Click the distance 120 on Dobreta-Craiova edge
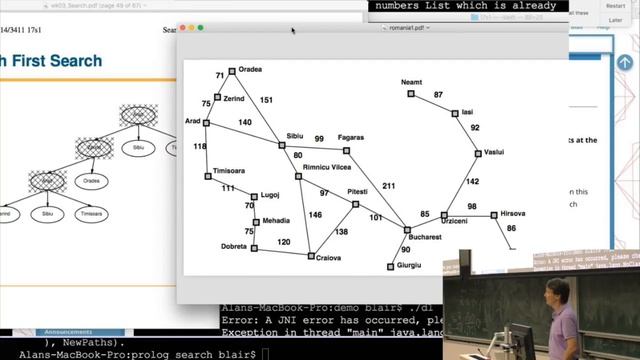Screen dimensions: 640x360 [284, 242]
